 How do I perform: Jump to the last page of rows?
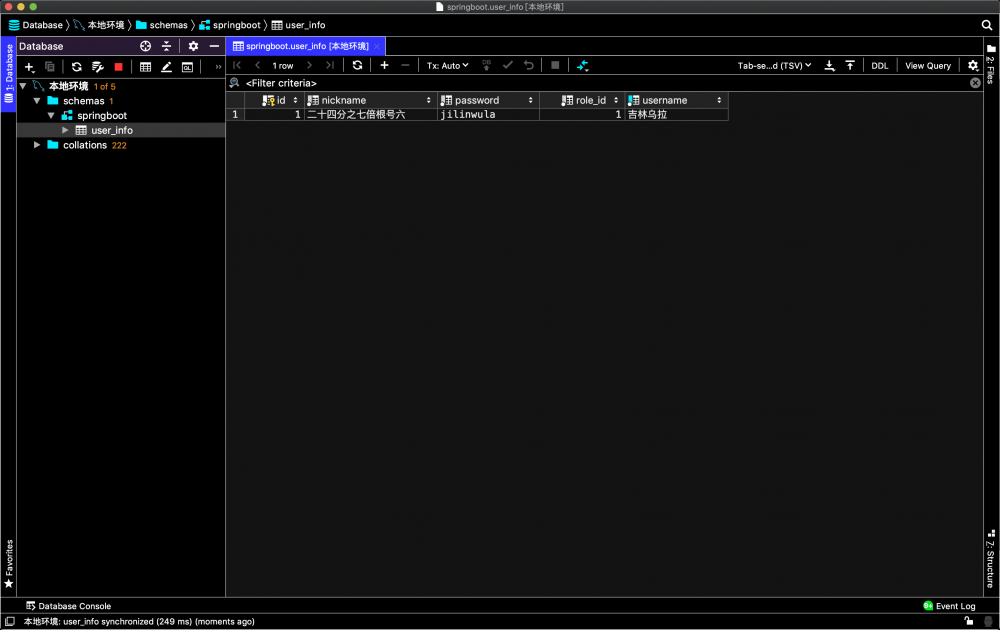(330, 65)
